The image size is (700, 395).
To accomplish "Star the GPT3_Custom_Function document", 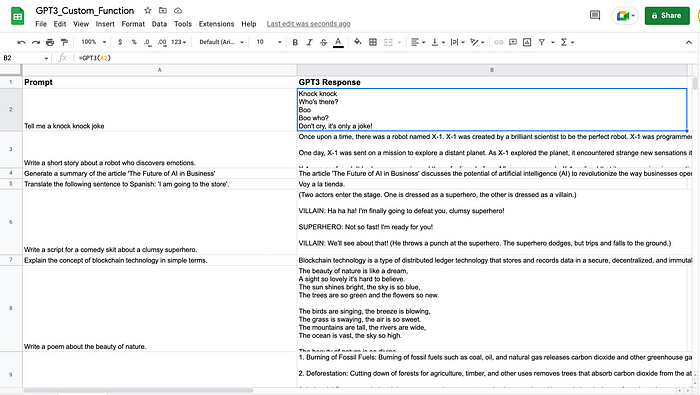I will click(x=148, y=10).
